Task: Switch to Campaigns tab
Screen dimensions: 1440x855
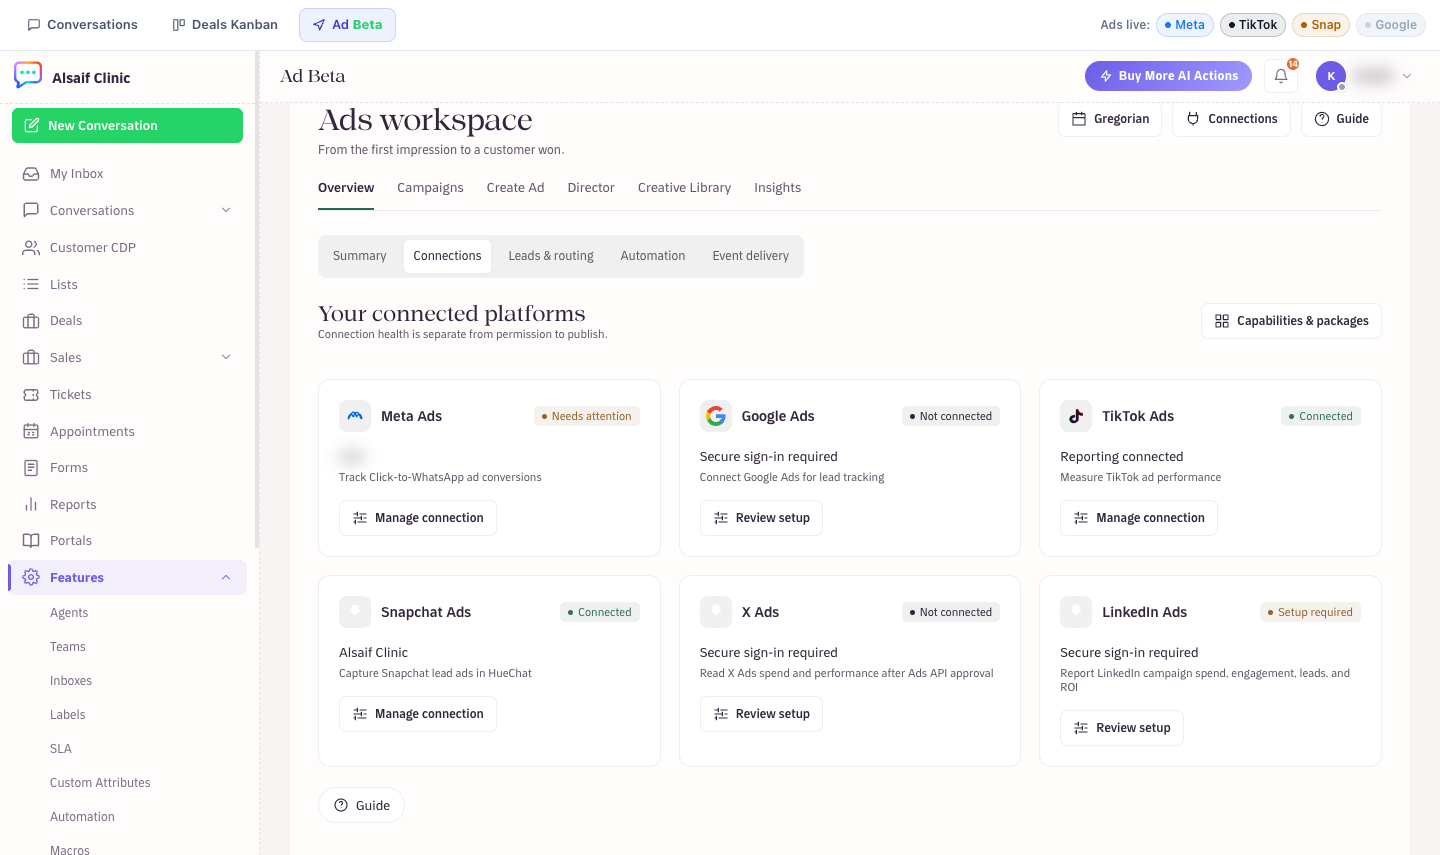Action: click(x=430, y=188)
